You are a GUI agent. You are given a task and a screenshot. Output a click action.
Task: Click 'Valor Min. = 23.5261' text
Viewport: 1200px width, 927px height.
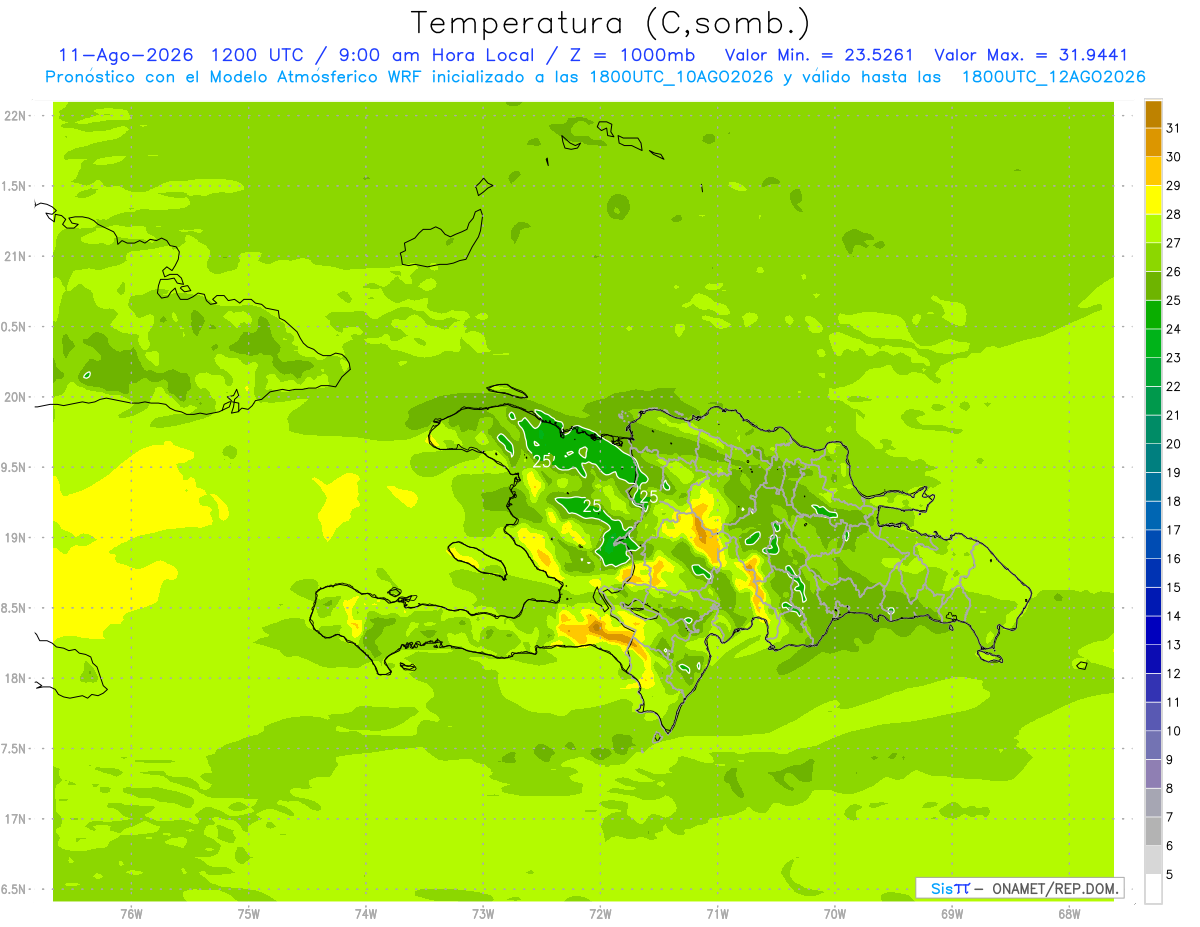click(x=819, y=56)
